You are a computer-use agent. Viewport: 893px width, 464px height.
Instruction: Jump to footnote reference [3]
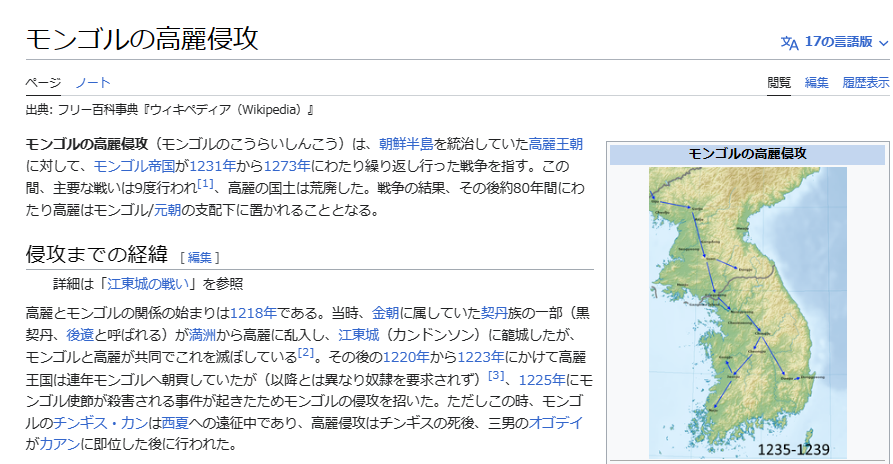(496, 376)
